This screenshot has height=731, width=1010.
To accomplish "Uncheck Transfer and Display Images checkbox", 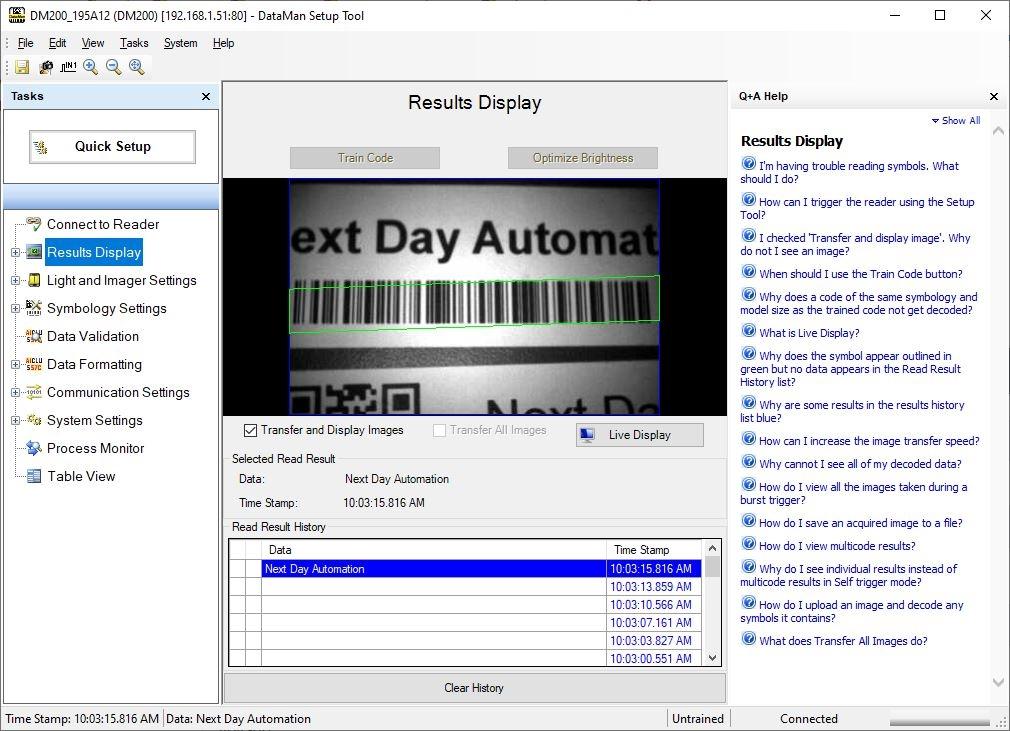I will 250,430.
